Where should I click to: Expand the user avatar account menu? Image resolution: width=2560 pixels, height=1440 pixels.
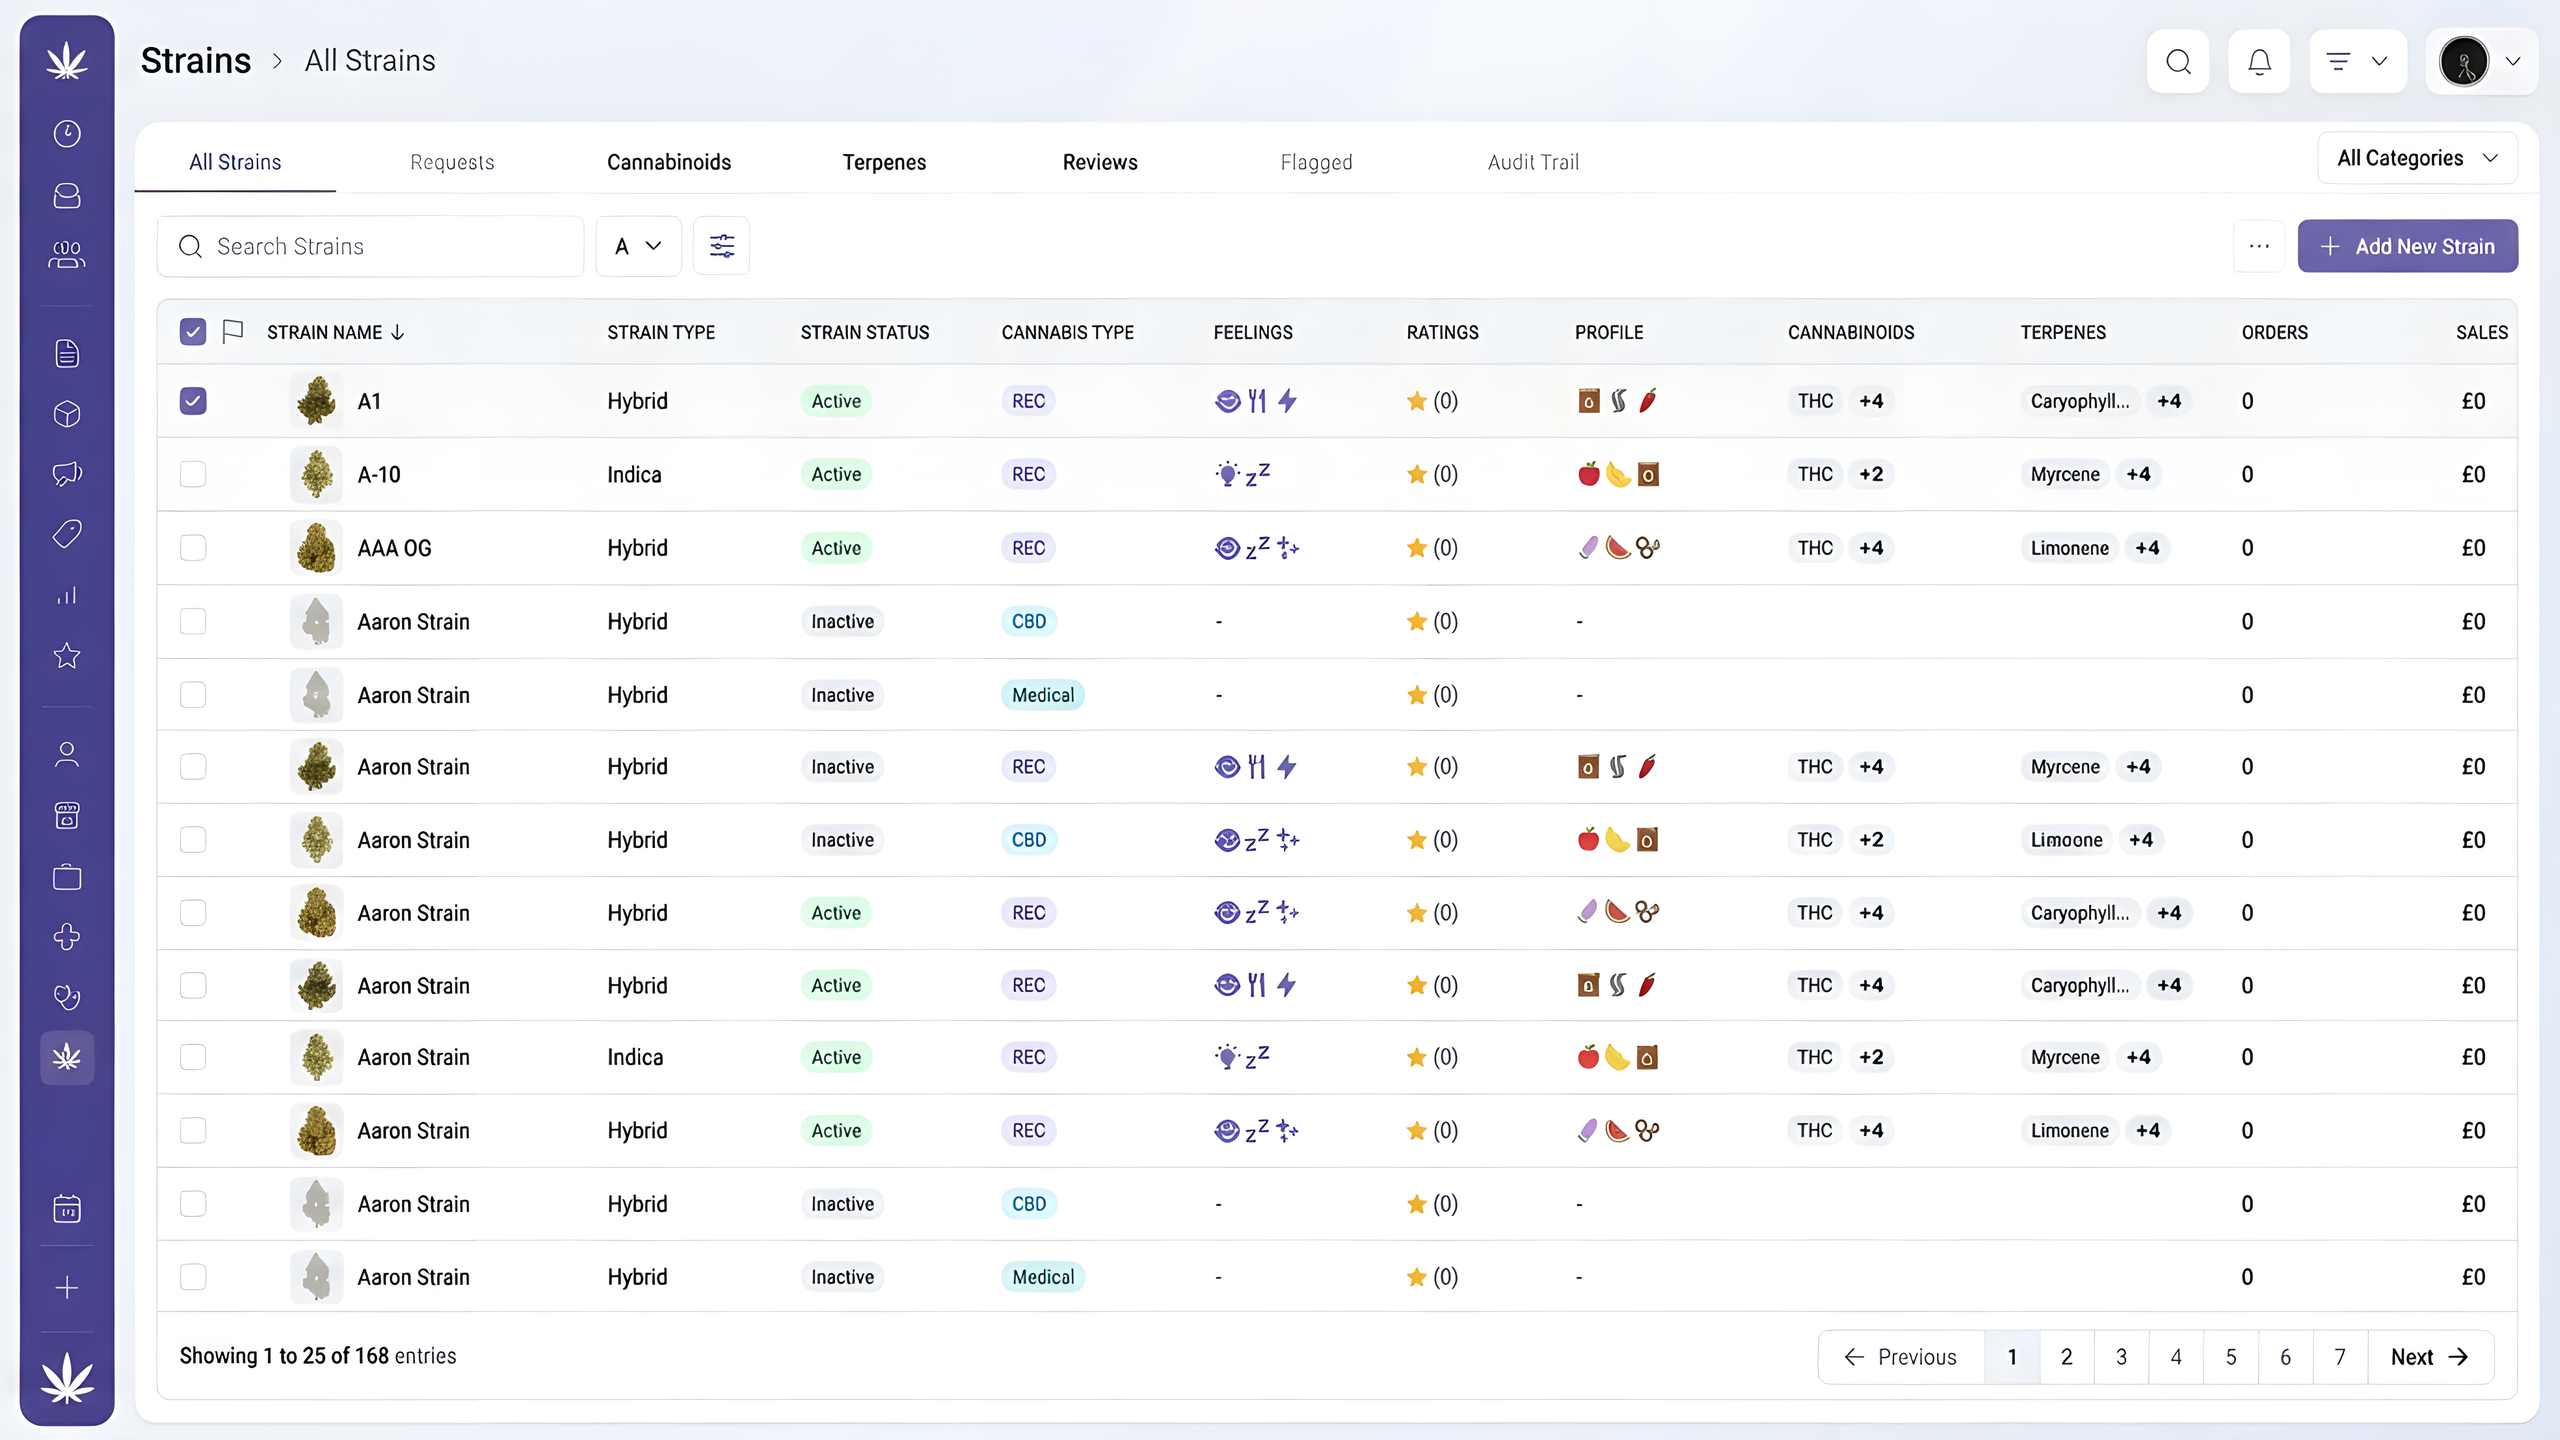click(x=2482, y=62)
